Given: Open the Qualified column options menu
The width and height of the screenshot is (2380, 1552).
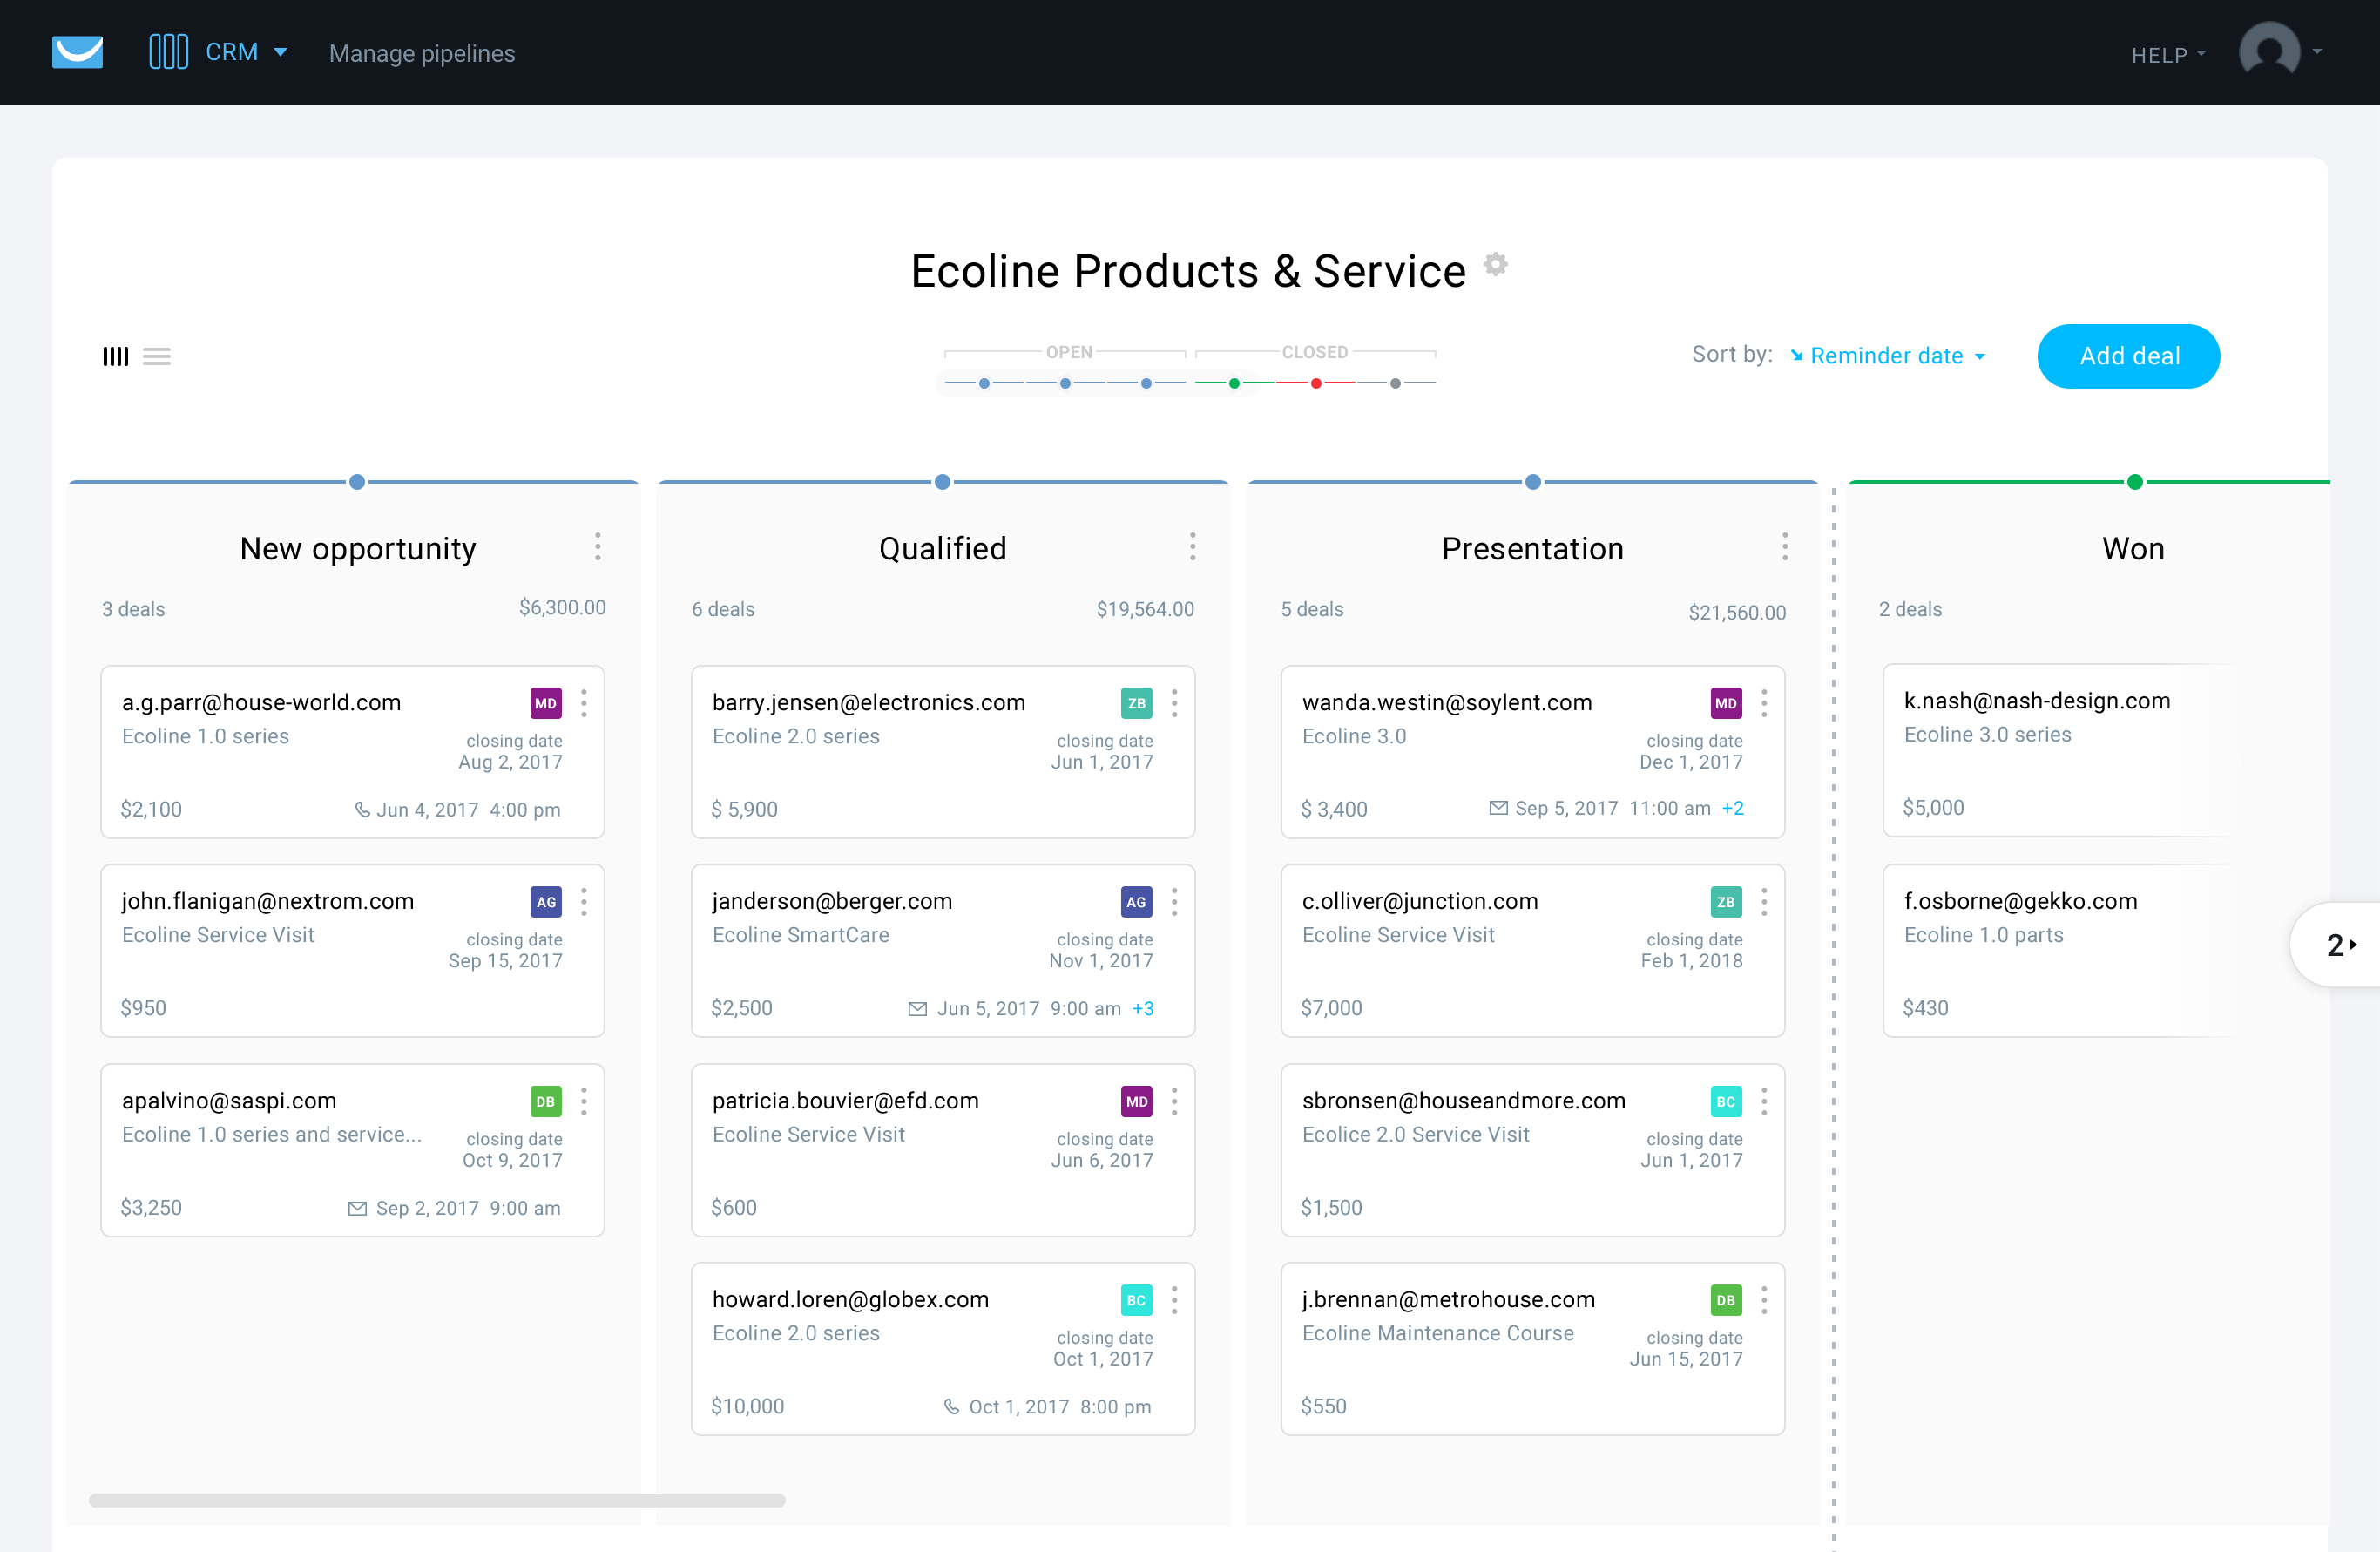Looking at the screenshot, I should pos(1192,546).
